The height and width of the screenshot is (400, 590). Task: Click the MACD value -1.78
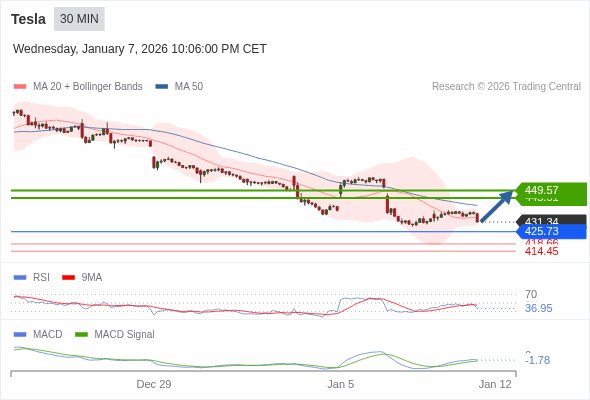pos(537,360)
